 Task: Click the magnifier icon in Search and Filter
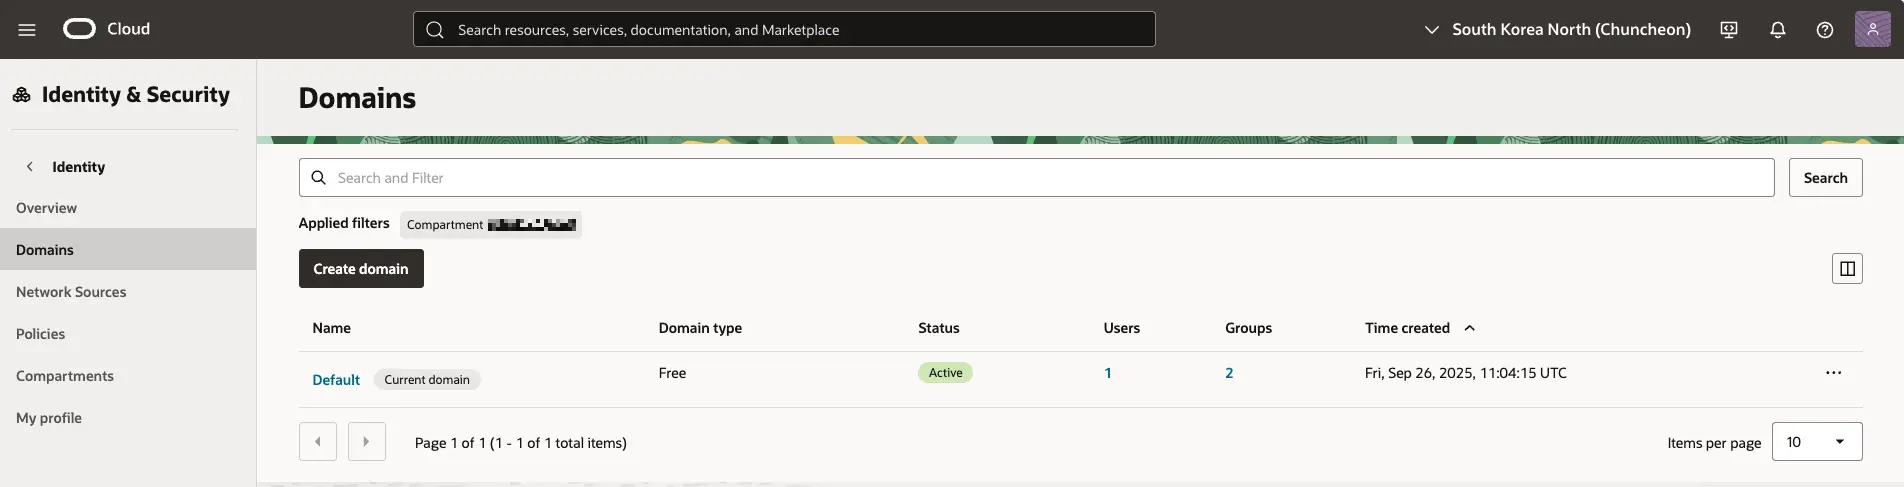point(318,178)
